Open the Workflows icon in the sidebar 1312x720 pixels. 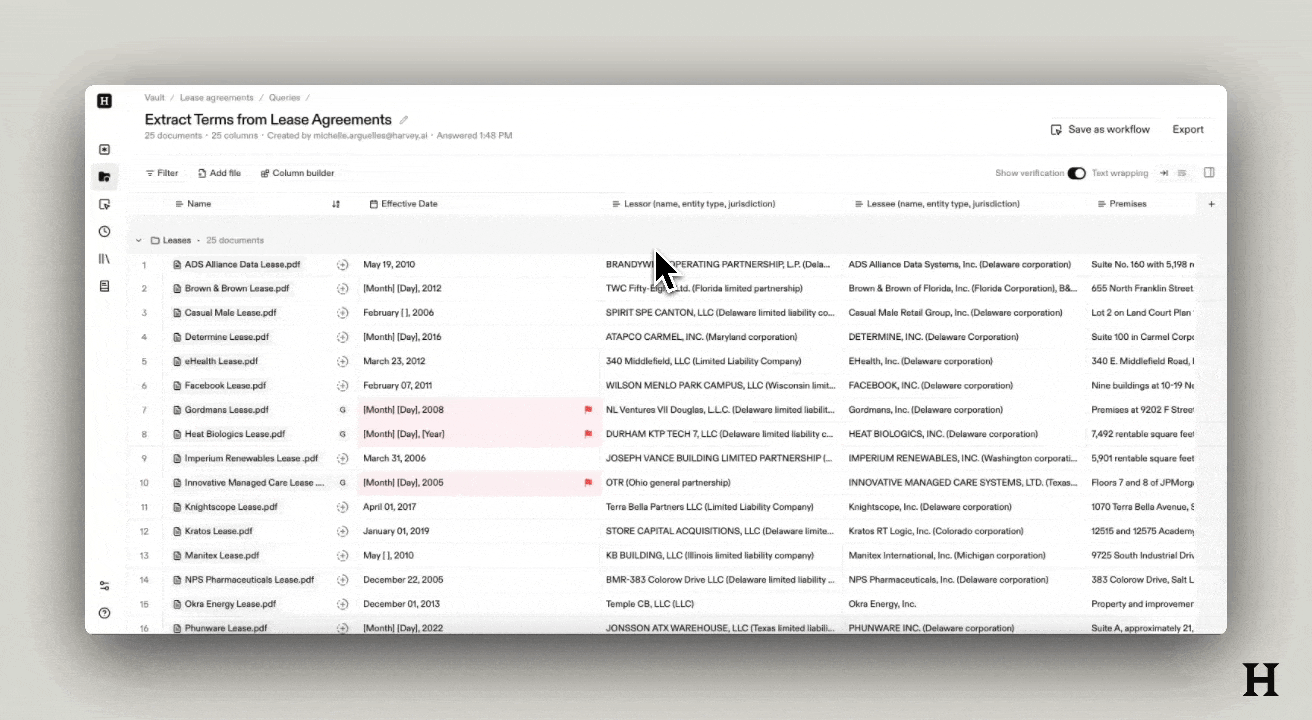click(x=104, y=204)
